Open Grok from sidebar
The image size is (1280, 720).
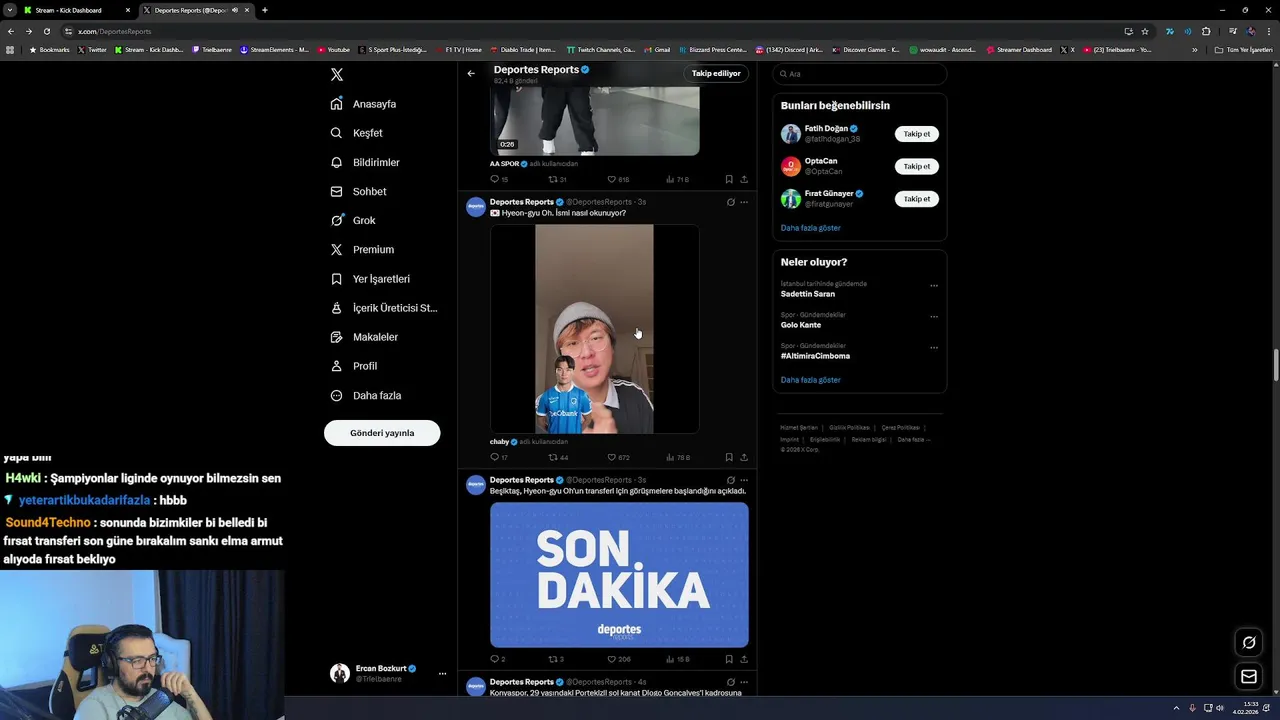click(353, 220)
